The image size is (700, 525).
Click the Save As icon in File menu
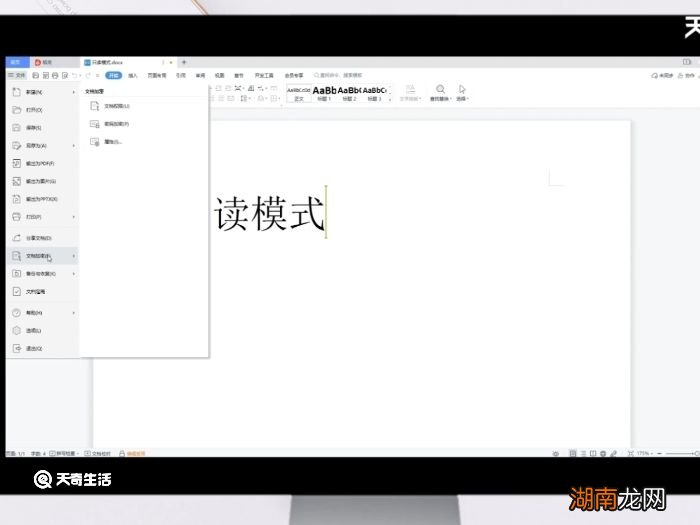coord(17,146)
